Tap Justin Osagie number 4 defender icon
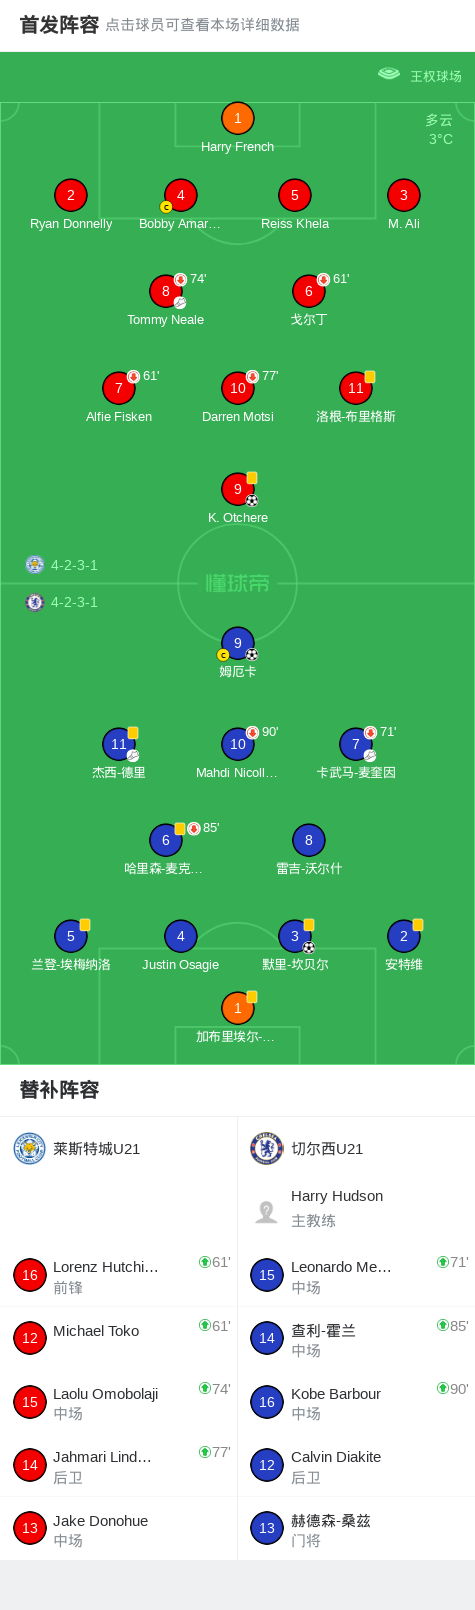This screenshot has height=1610, width=475. coord(180,936)
